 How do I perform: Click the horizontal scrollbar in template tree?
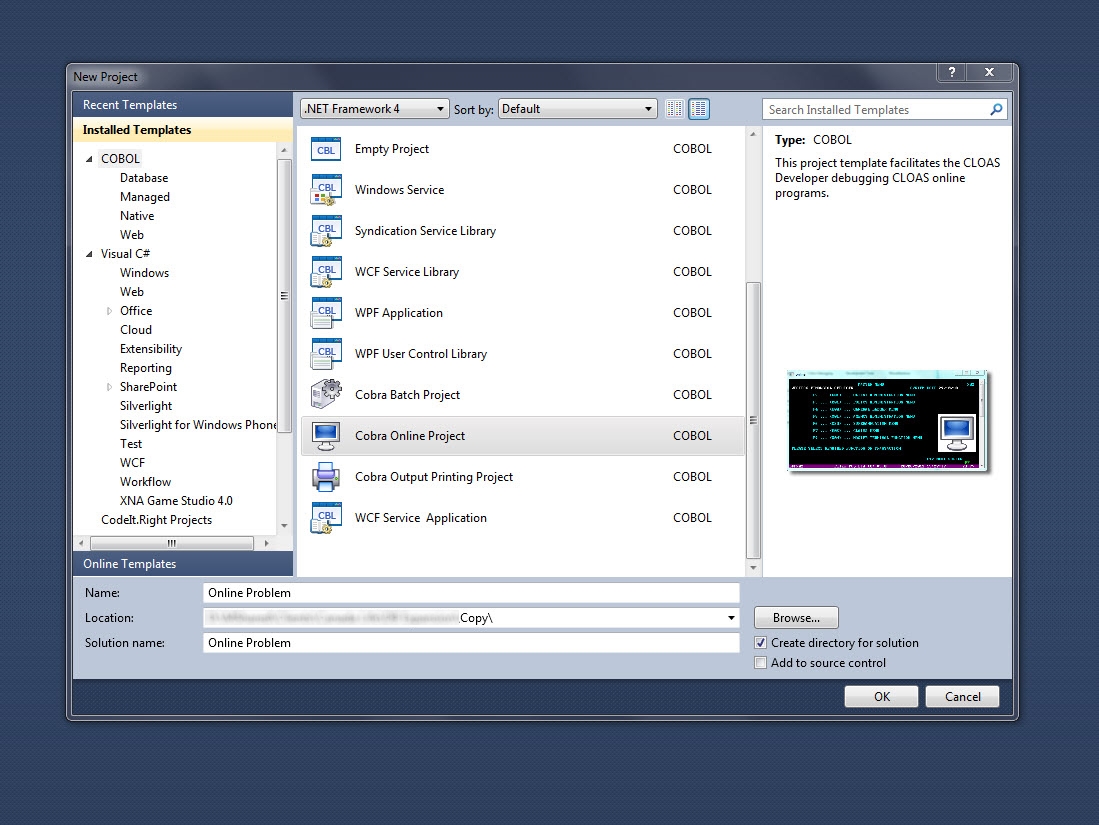172,543
